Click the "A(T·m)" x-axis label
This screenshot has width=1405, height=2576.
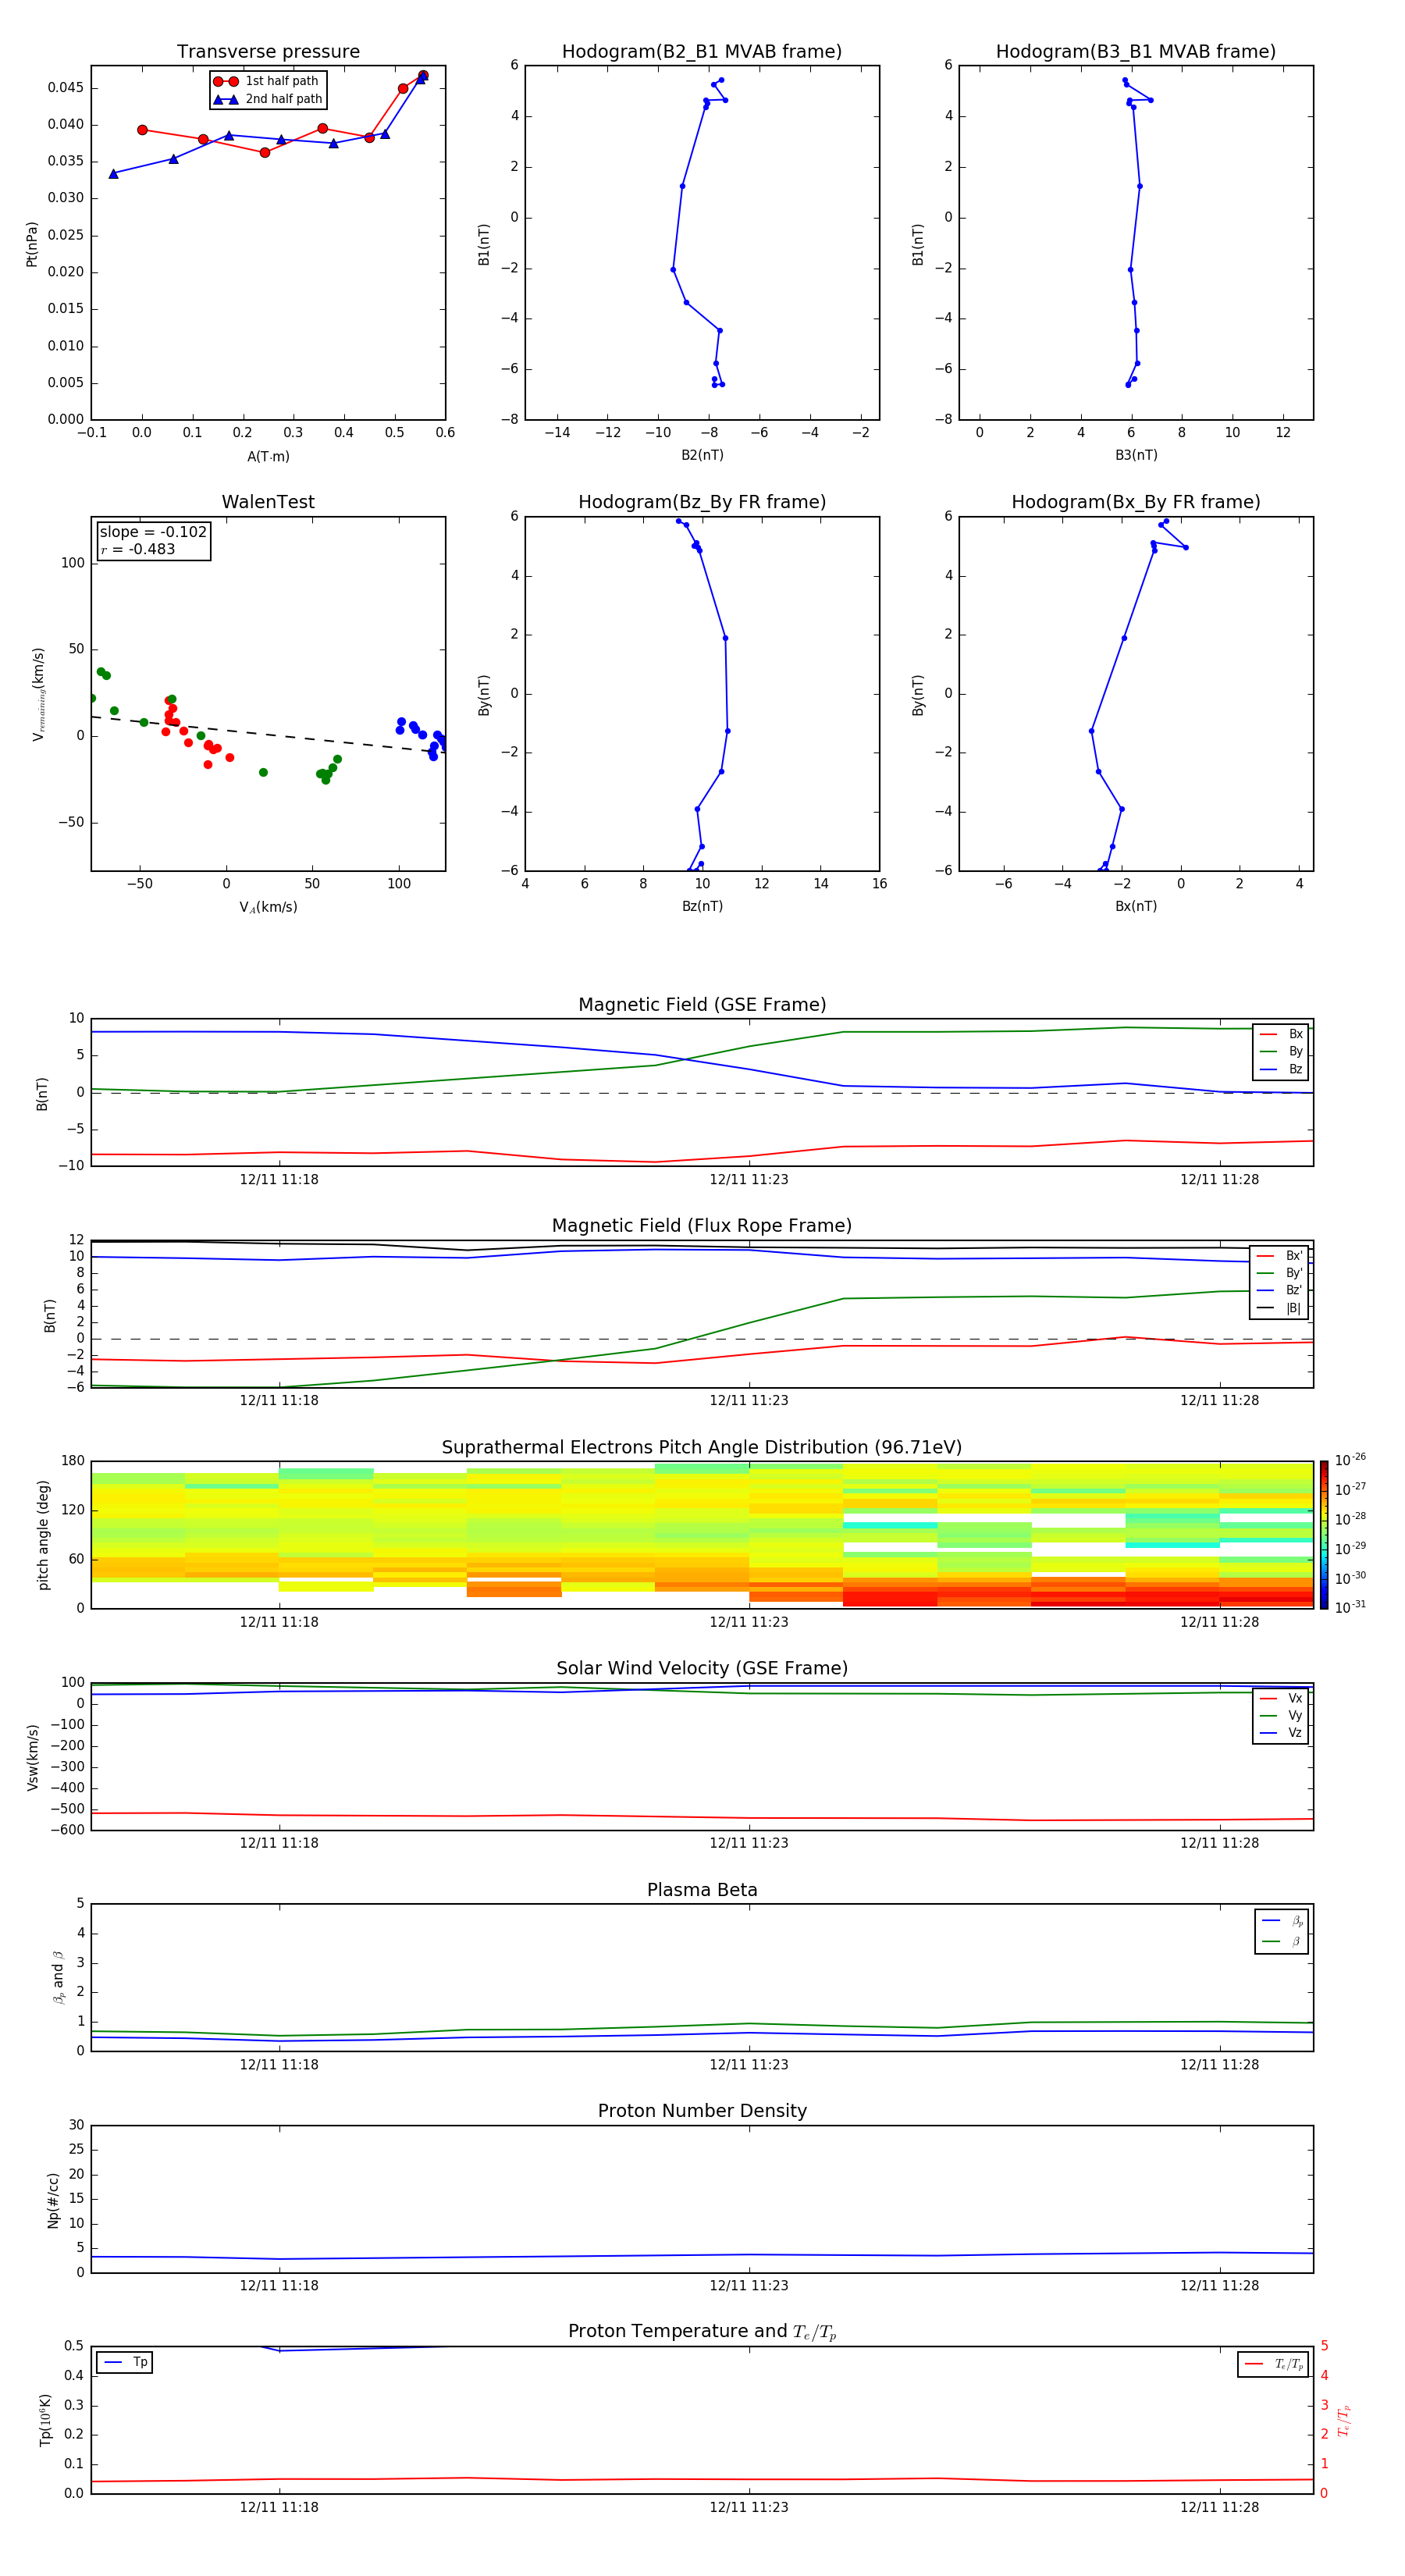(x=268, y=457)
